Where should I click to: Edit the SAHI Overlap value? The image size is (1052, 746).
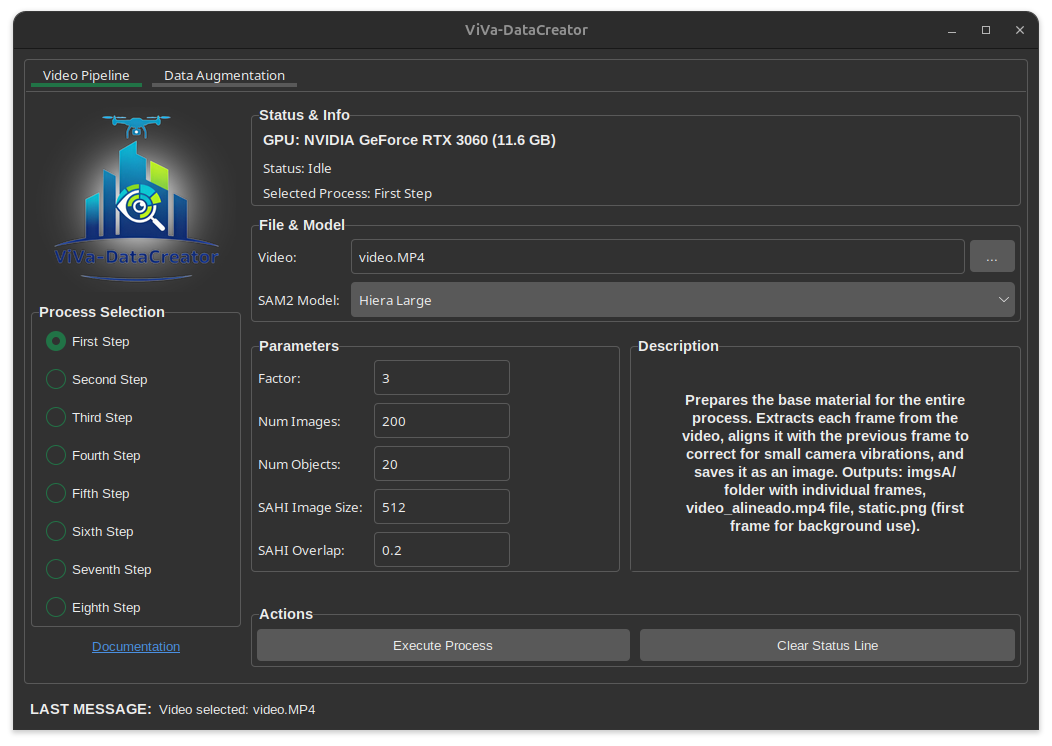[441, 549]
